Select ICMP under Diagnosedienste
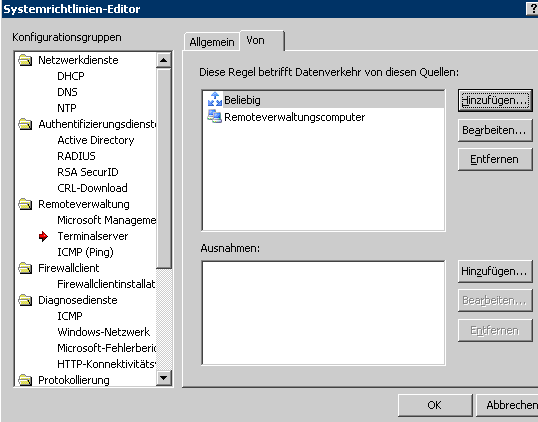 70,316
